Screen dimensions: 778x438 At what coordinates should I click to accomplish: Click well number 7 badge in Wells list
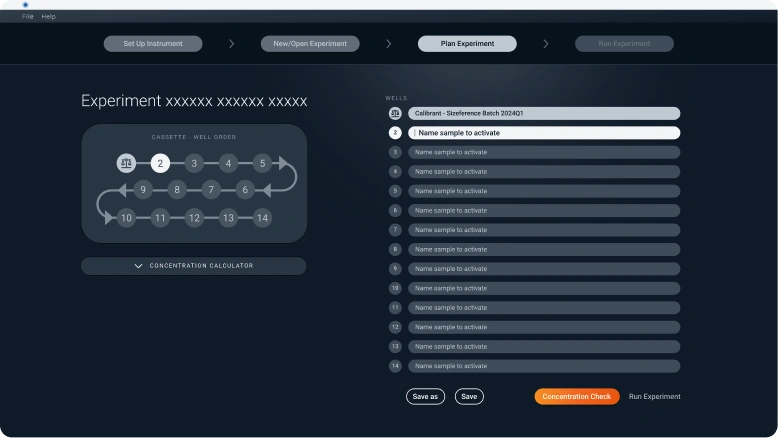[395, 230]
